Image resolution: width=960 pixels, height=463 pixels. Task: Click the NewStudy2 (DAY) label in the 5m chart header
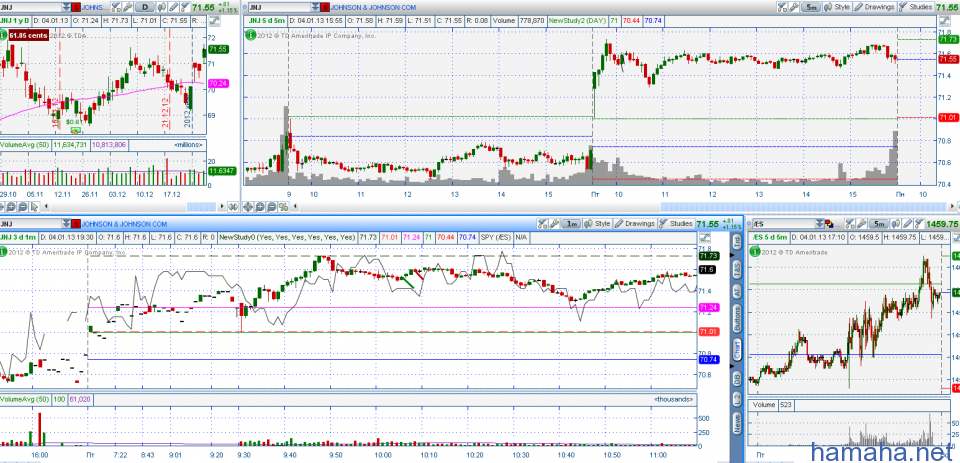point(578,21)
